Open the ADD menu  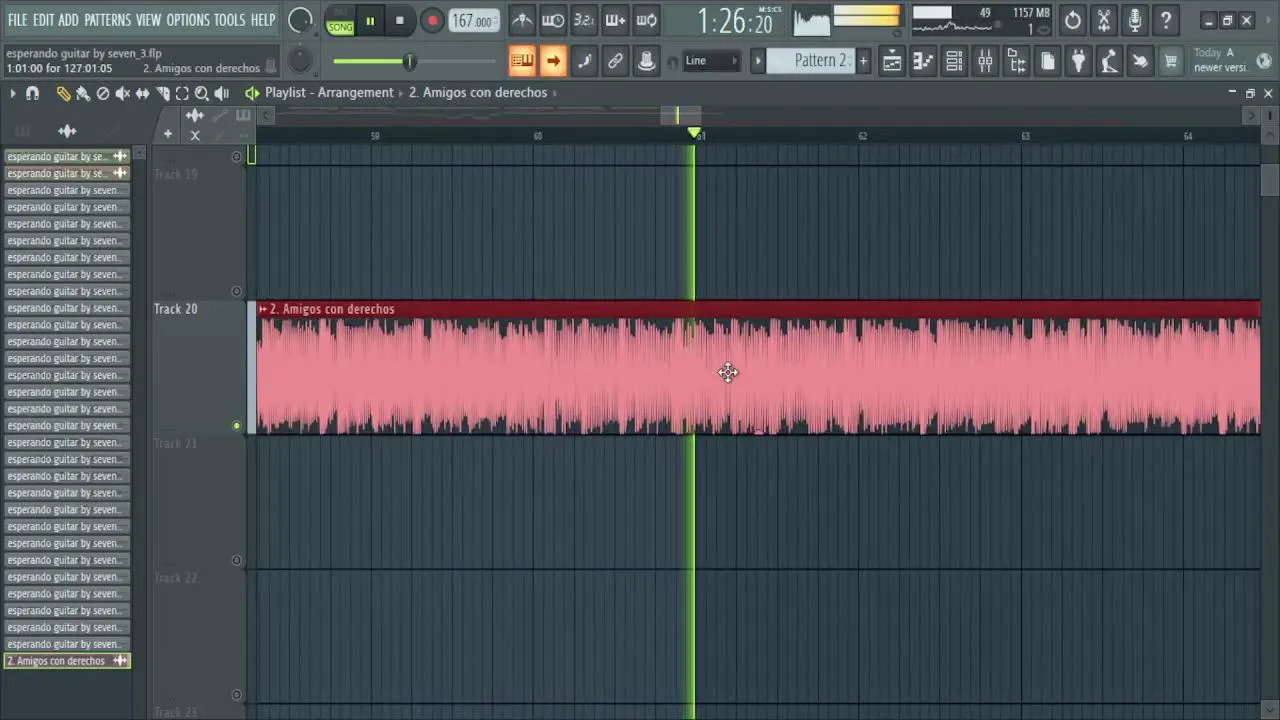[68, 20]
